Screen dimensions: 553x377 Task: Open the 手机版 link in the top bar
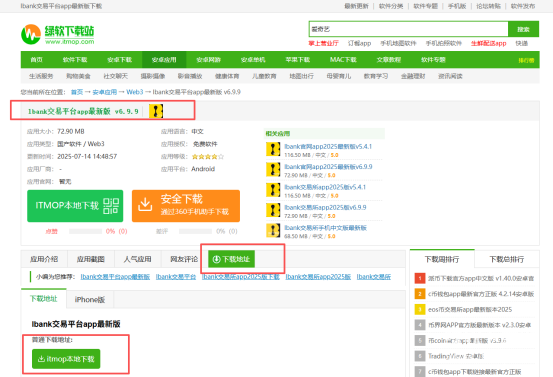[x=457, y=6]
